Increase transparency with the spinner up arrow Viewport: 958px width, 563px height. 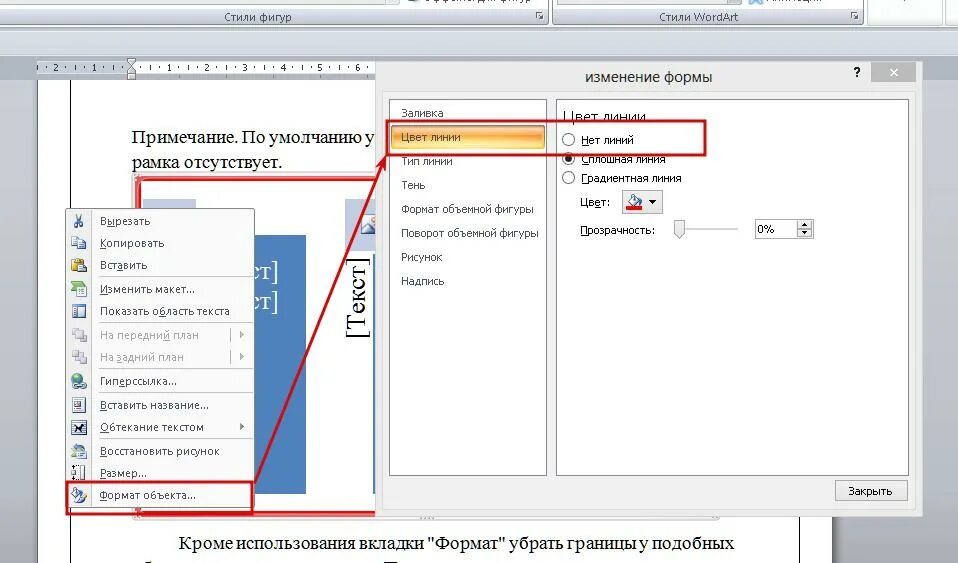[805, 225]
